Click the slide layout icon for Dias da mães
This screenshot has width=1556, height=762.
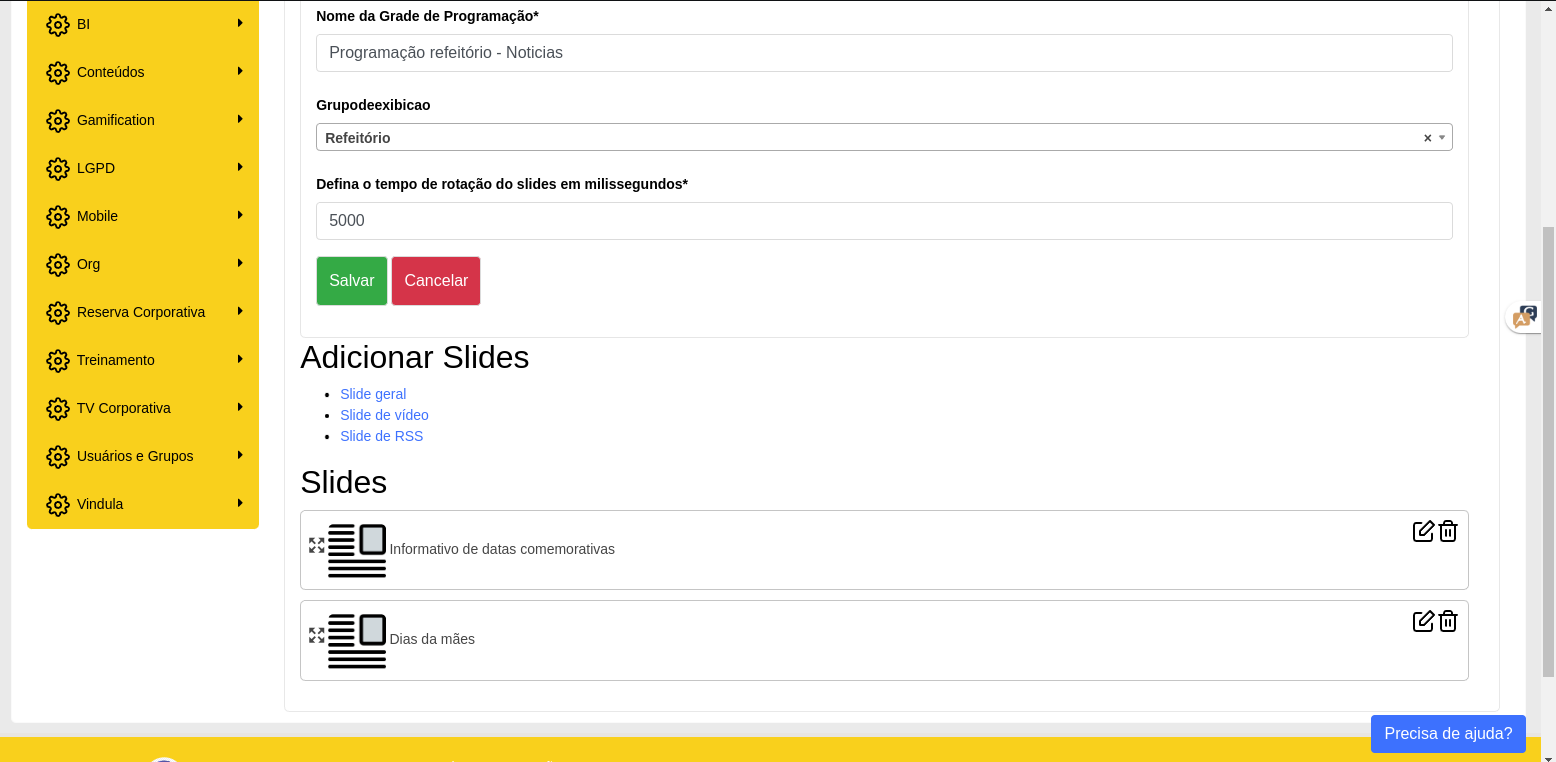coord(357,640)
